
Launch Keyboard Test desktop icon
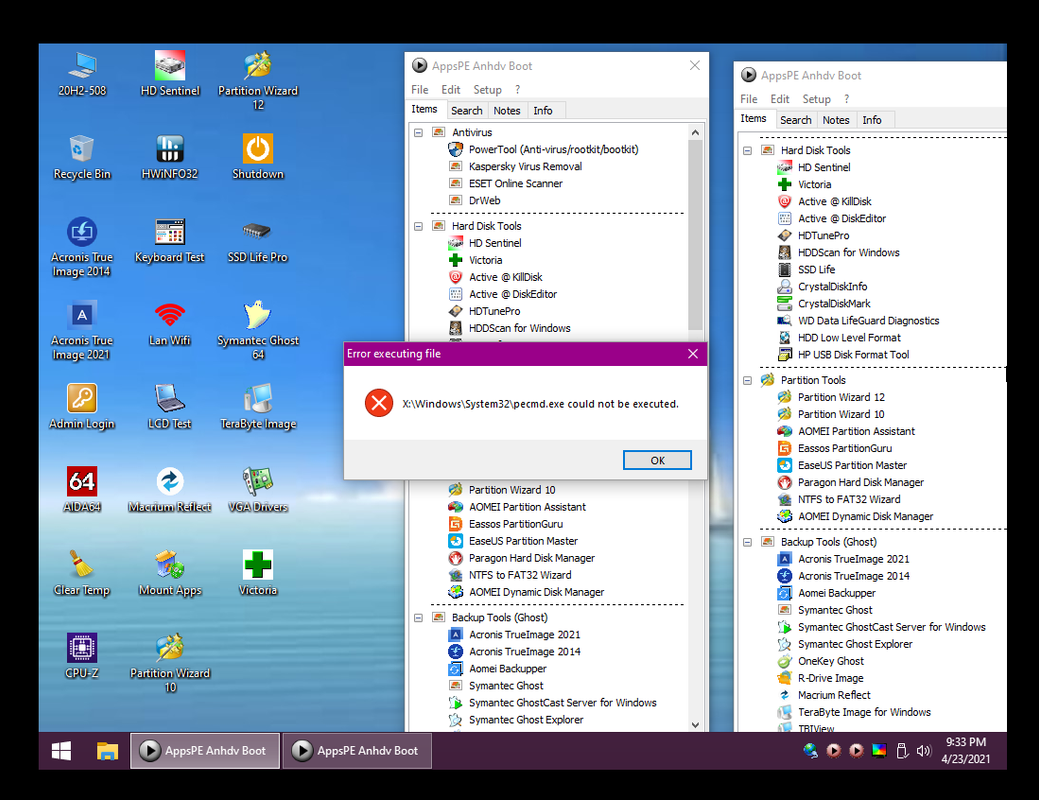170,240
